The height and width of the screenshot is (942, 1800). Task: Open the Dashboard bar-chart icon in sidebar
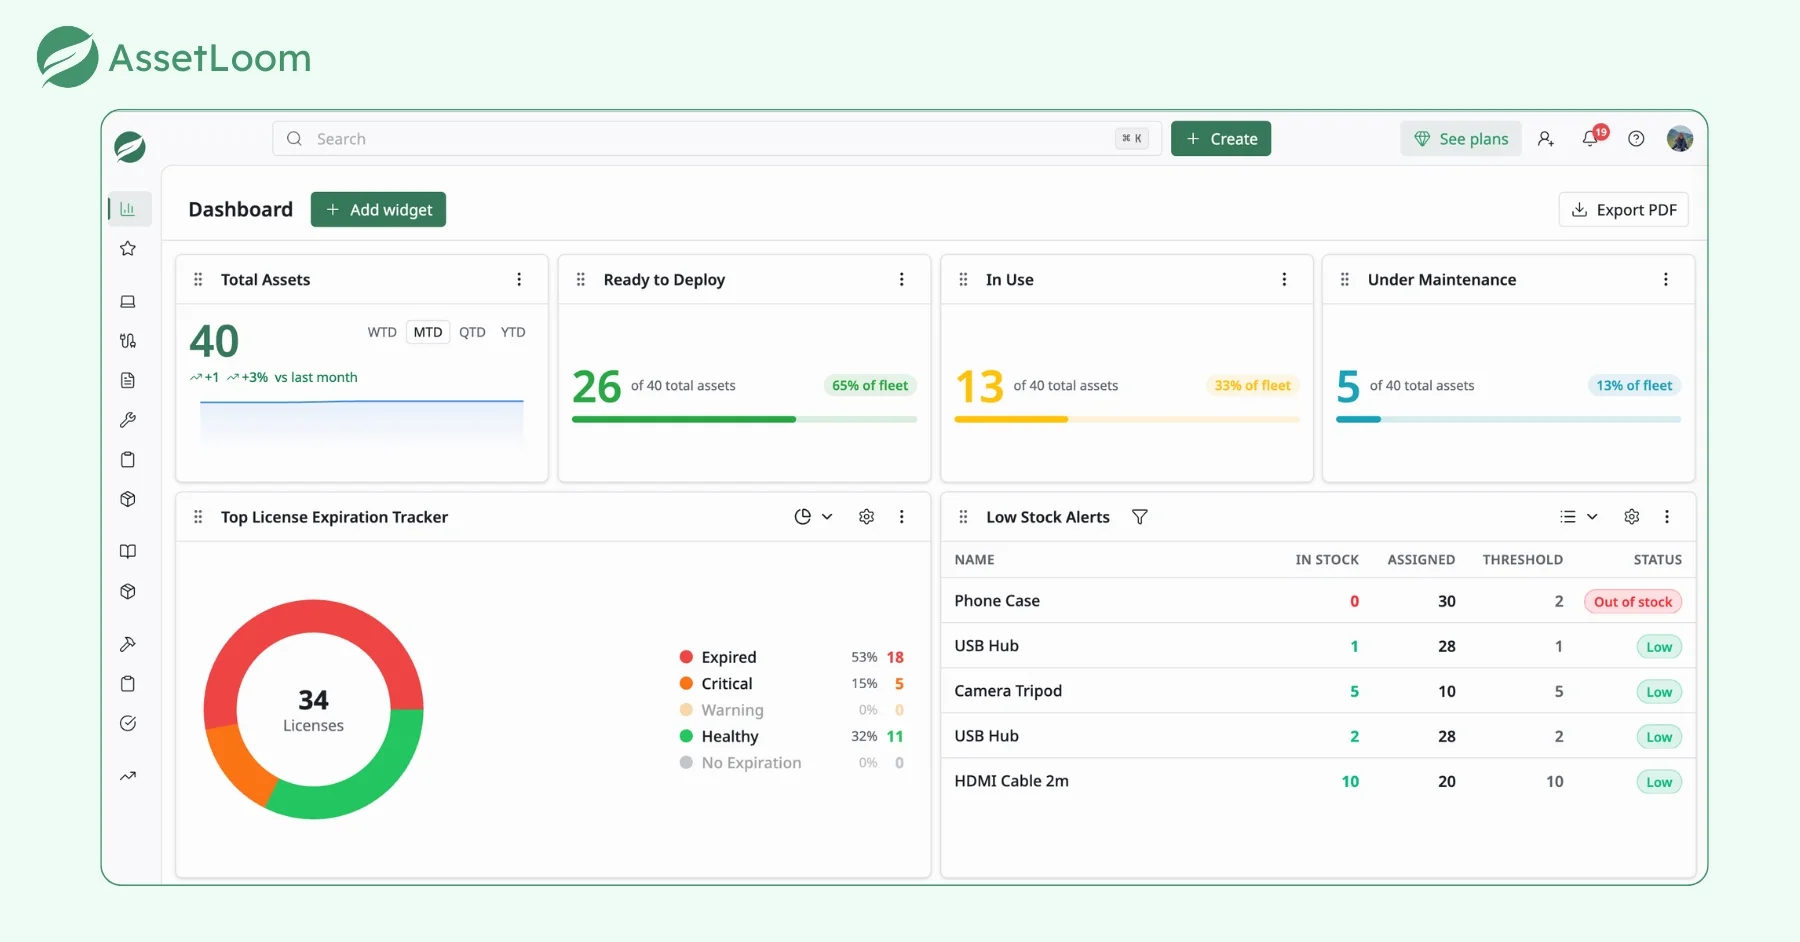[x=128, y=209]
